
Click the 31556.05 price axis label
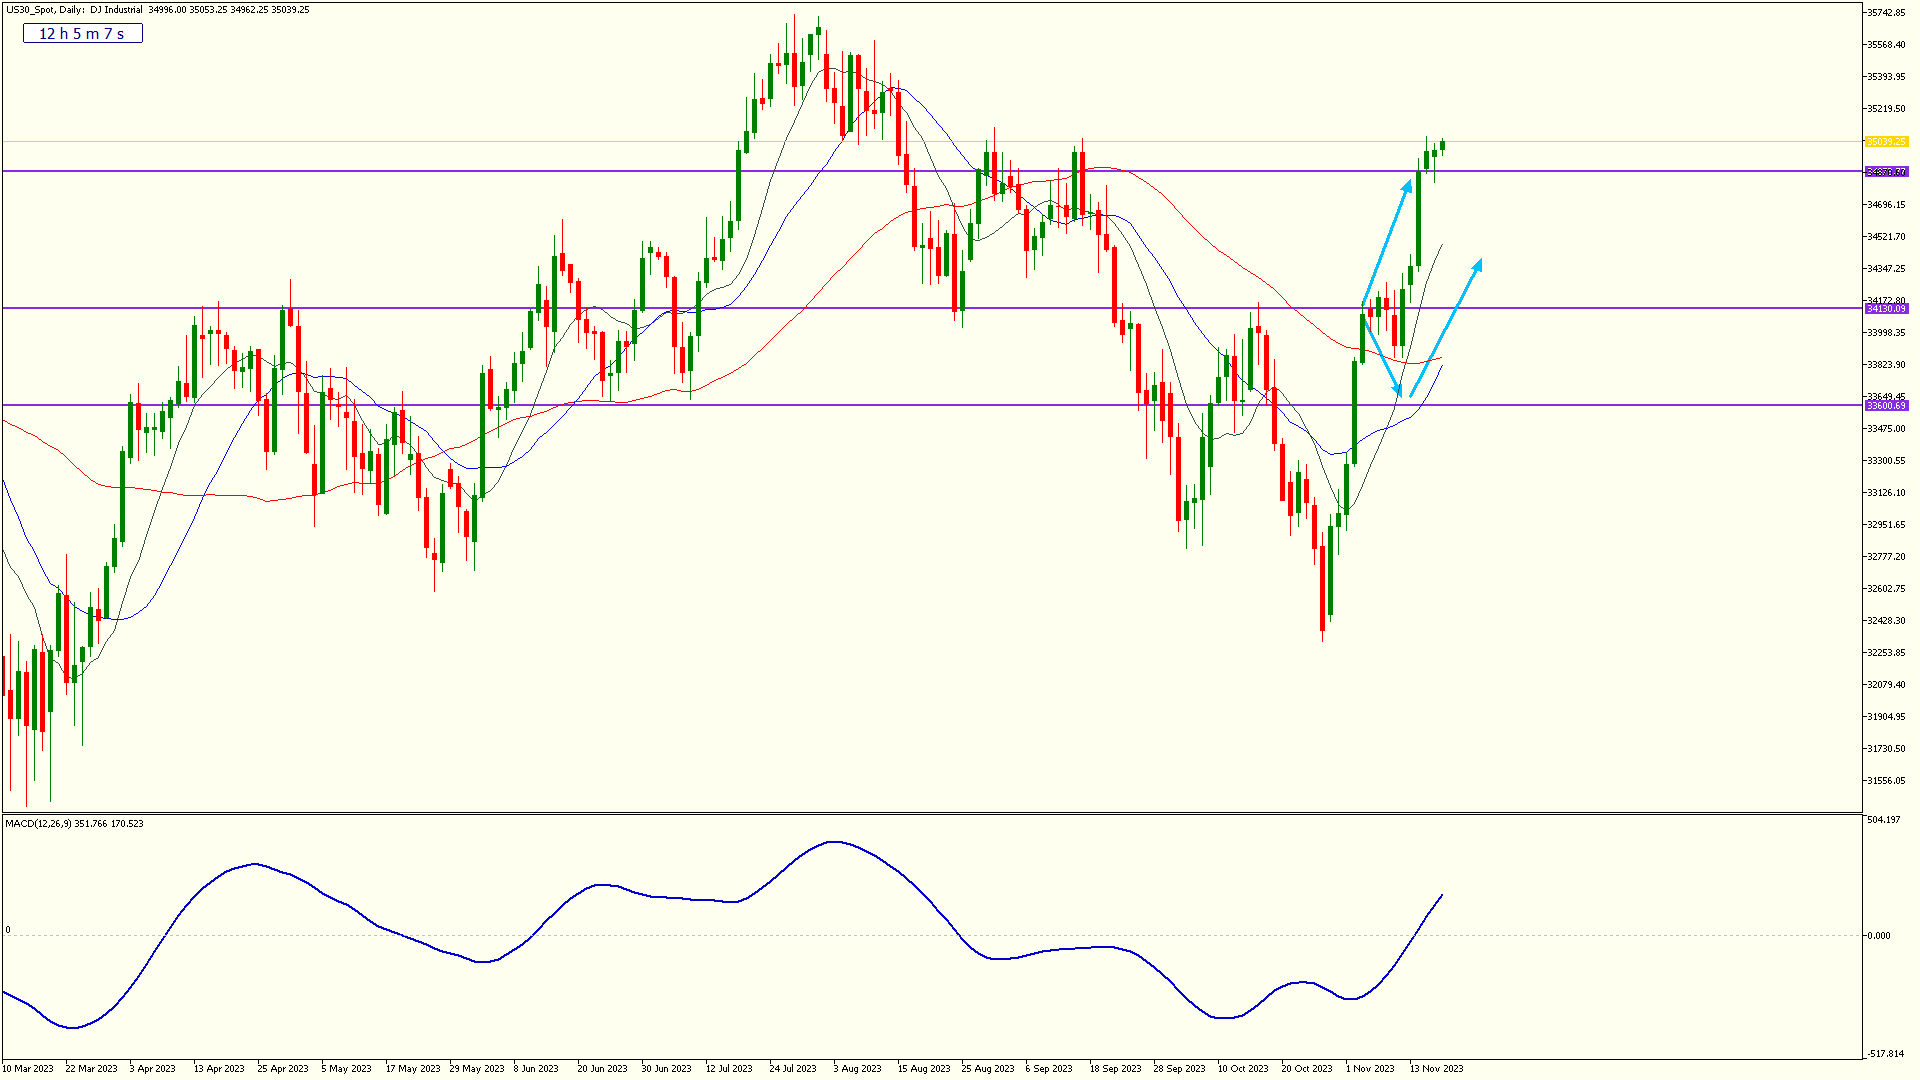click(x=1886, y=781)
